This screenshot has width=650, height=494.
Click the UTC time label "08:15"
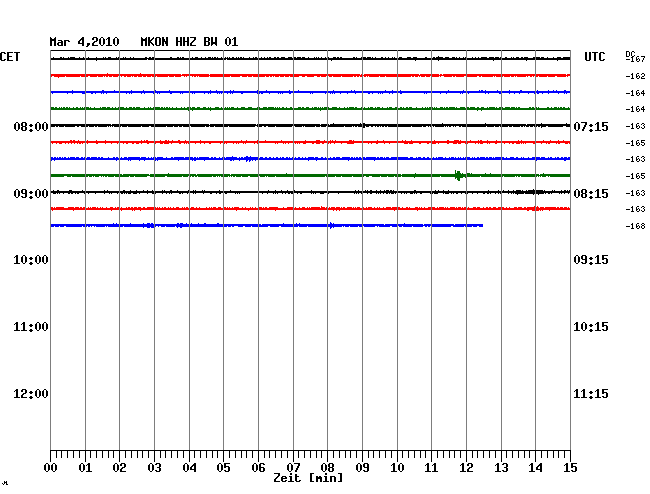(x=591, y=194)
